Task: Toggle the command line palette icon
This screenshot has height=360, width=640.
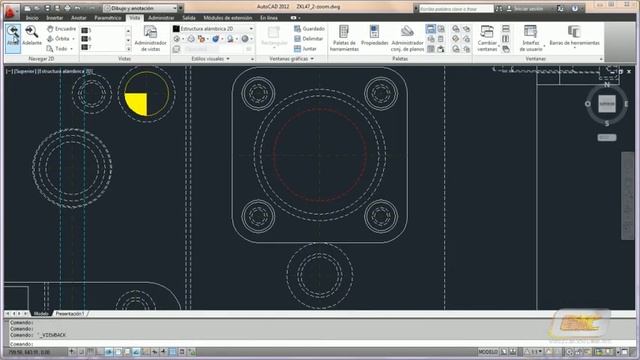Action: tap(431, 29)
